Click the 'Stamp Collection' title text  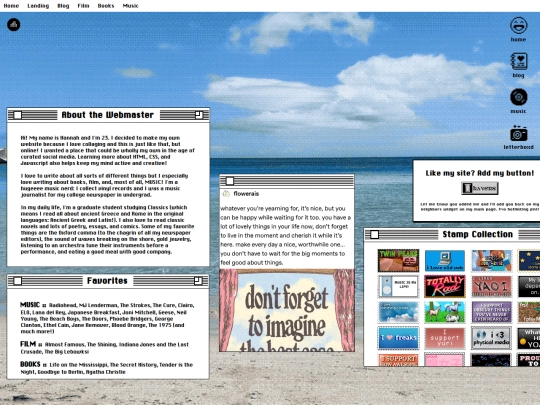click(x=478, y=235)
